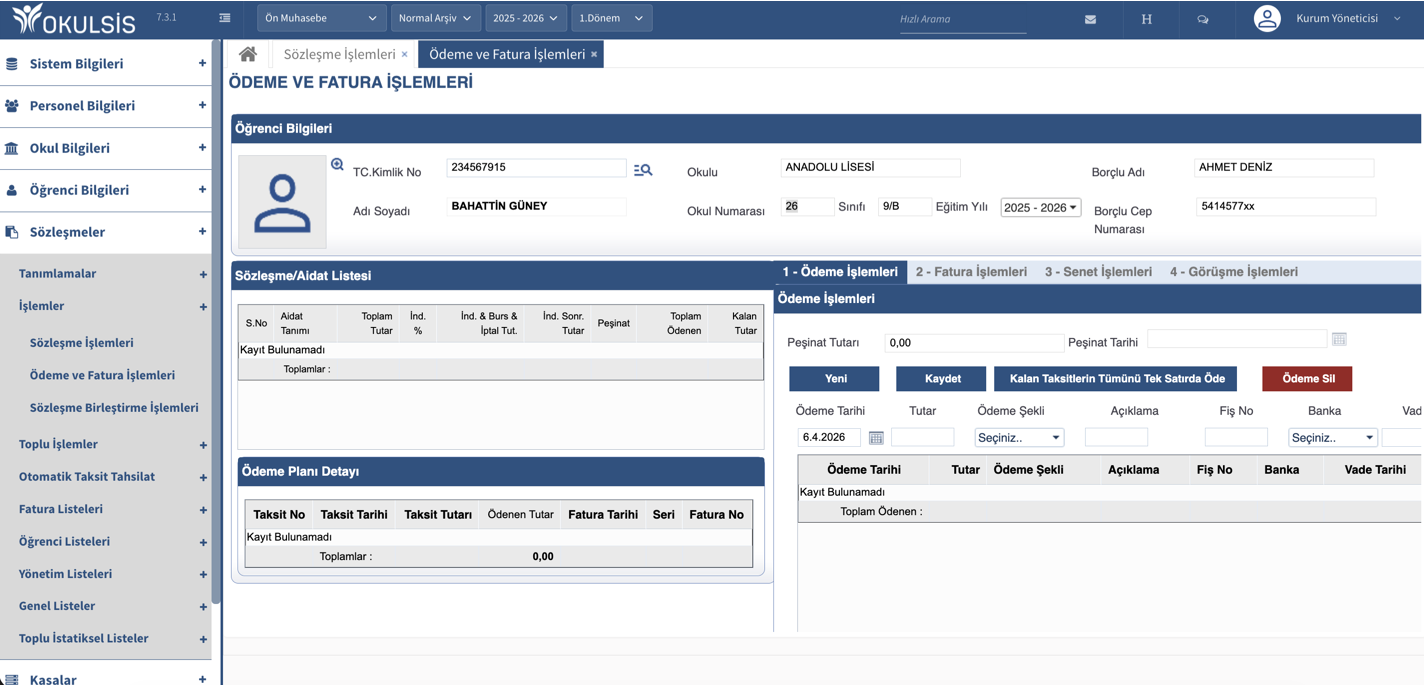Click the H icon in top bar
This screenshot has width=1425, height=685.
pyautogui.click(x=1147, y=19)
